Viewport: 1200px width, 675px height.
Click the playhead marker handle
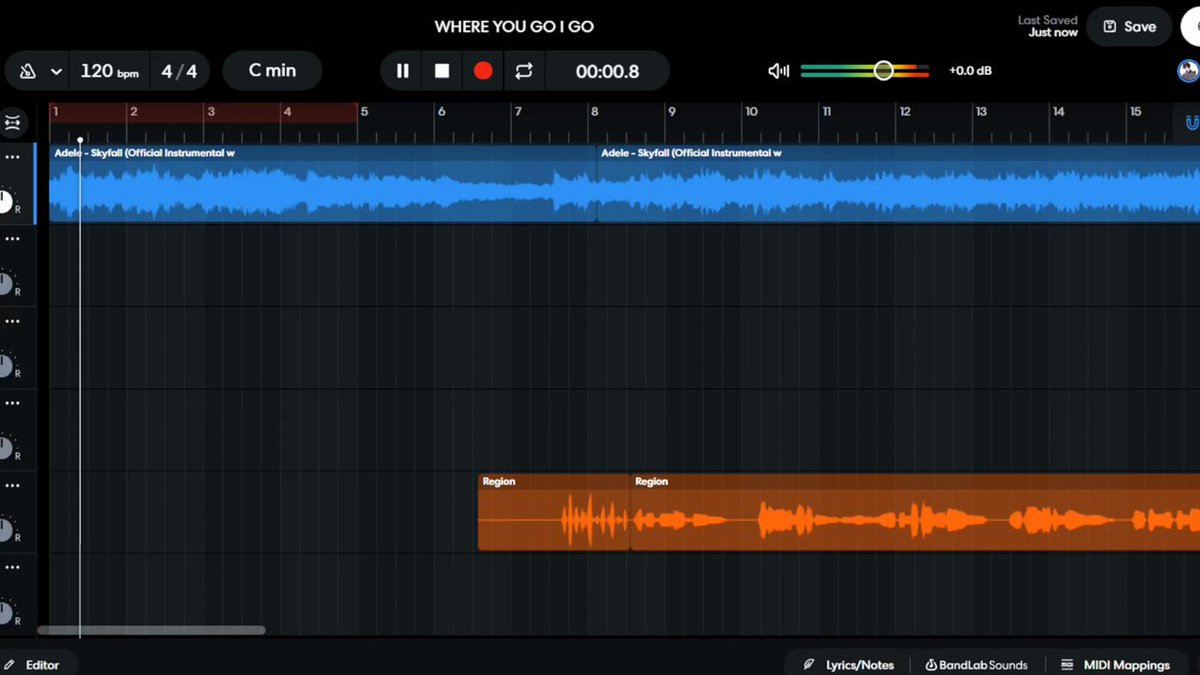tap(80, 140)
